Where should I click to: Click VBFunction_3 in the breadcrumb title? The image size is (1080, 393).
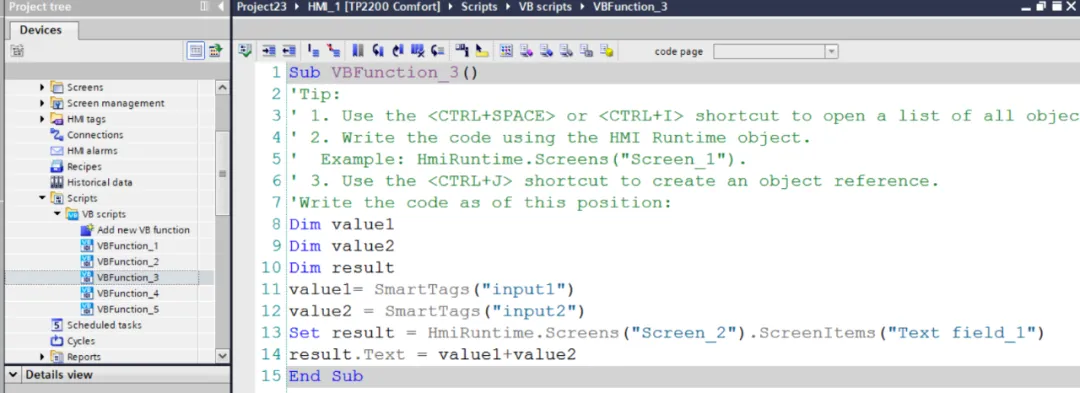[630, 7]
